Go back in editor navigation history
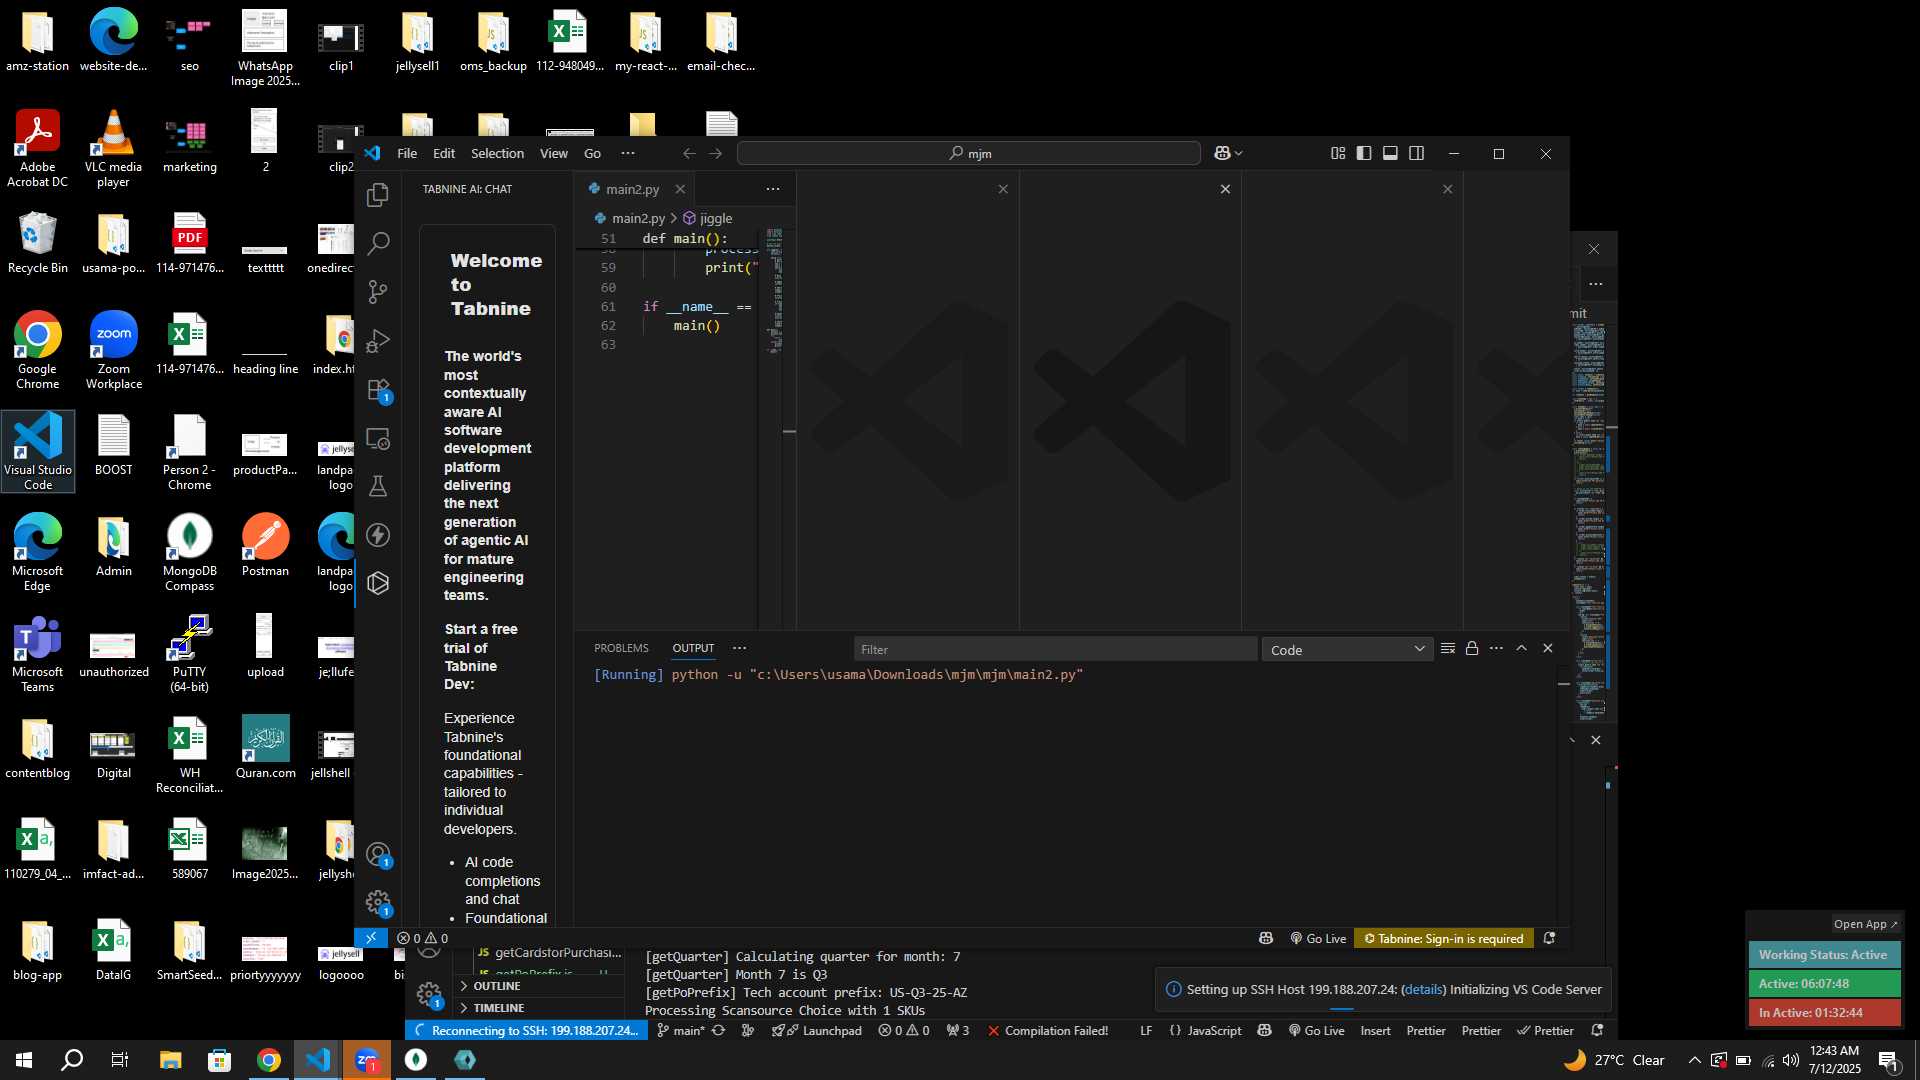The image size is (1920, 1080). (x=689, y=153)
